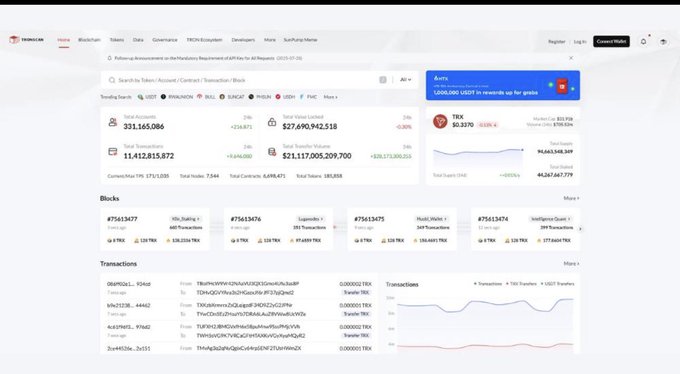
Task: Click the Total Transfer Volume icon
Action: point(272,151)
